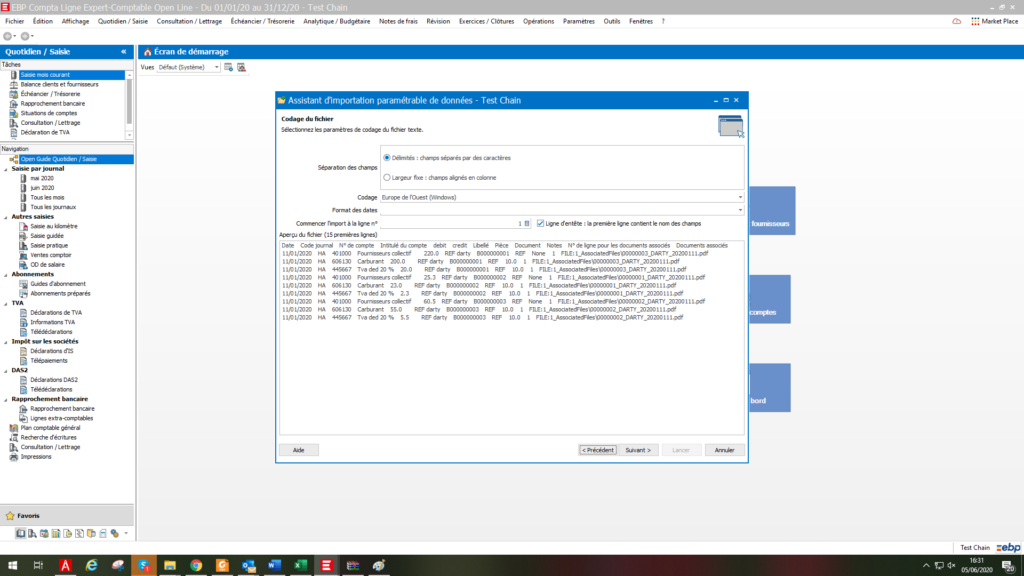The image size is (1024, 576).
Task: Open the Consultation / Lettrage menu
Action: [189, 22]
